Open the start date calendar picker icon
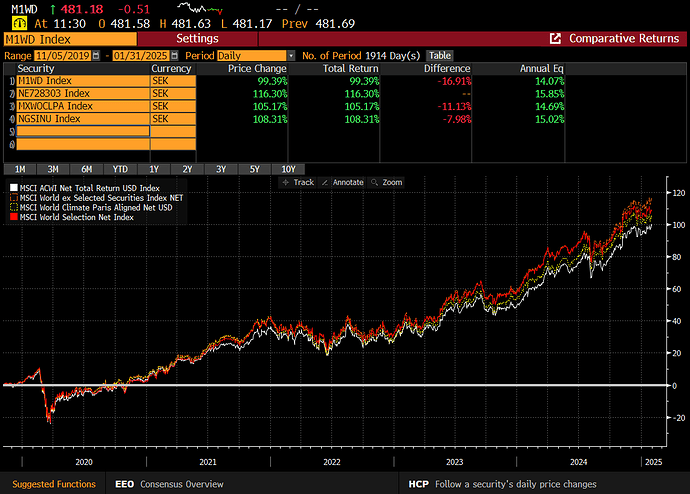Viewport: 690px width, 494px height. tap(96, 56)
